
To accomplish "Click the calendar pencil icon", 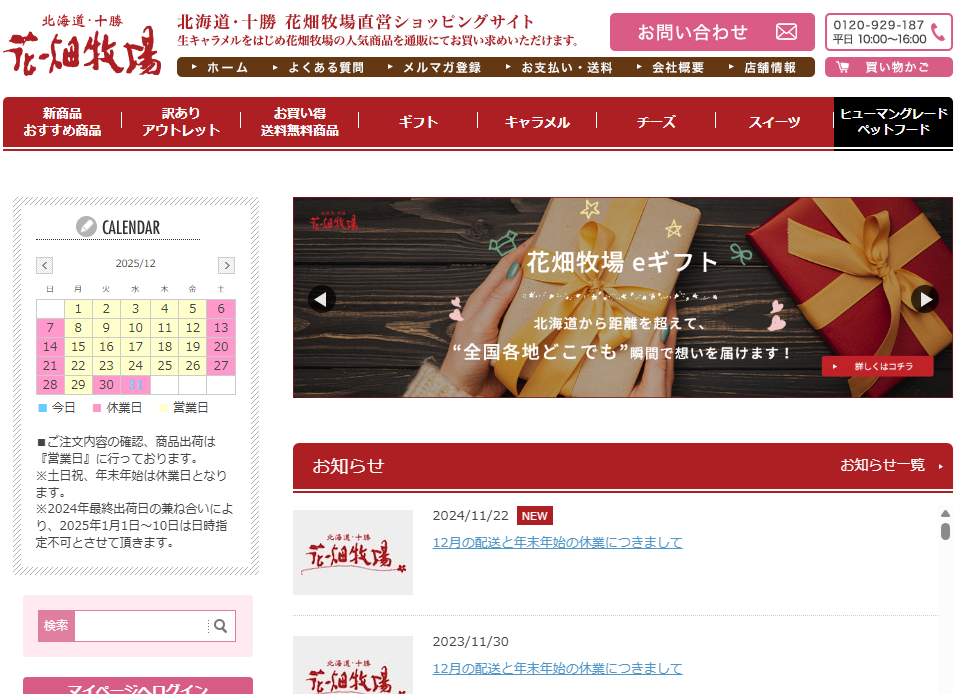I will (x=87, y=227).
